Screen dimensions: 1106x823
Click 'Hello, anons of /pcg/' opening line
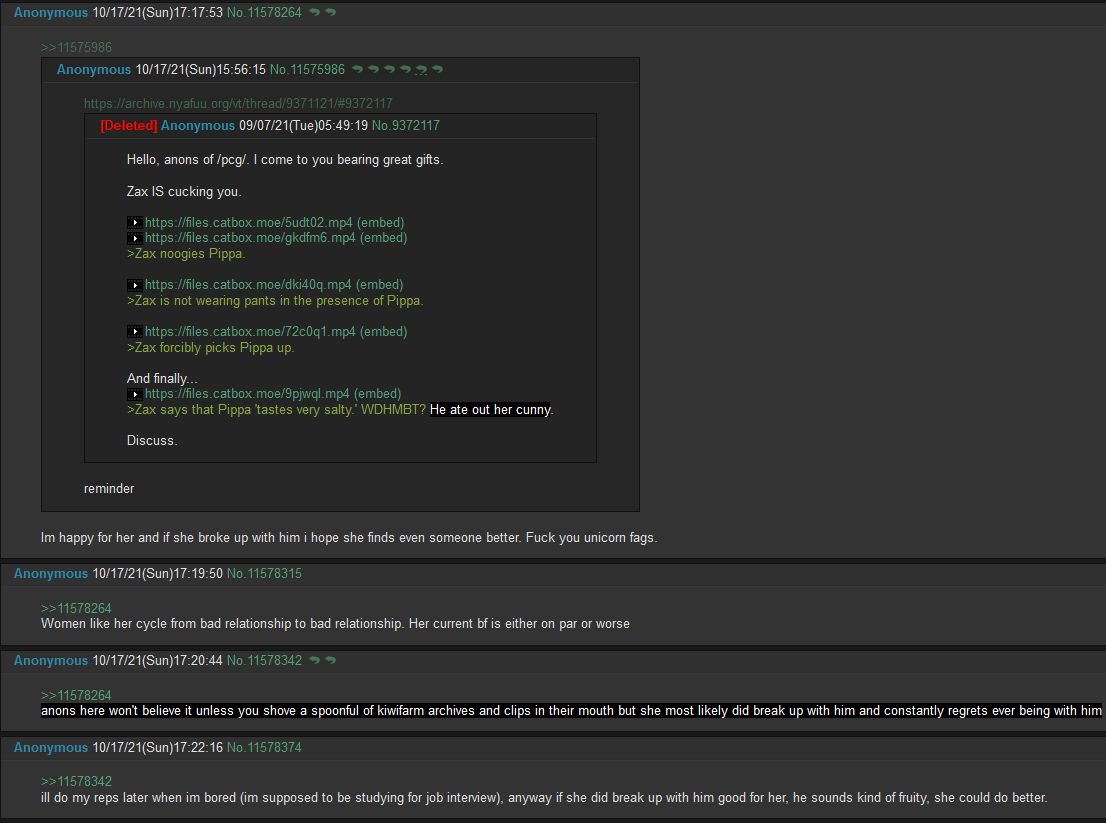pos(285,159)
